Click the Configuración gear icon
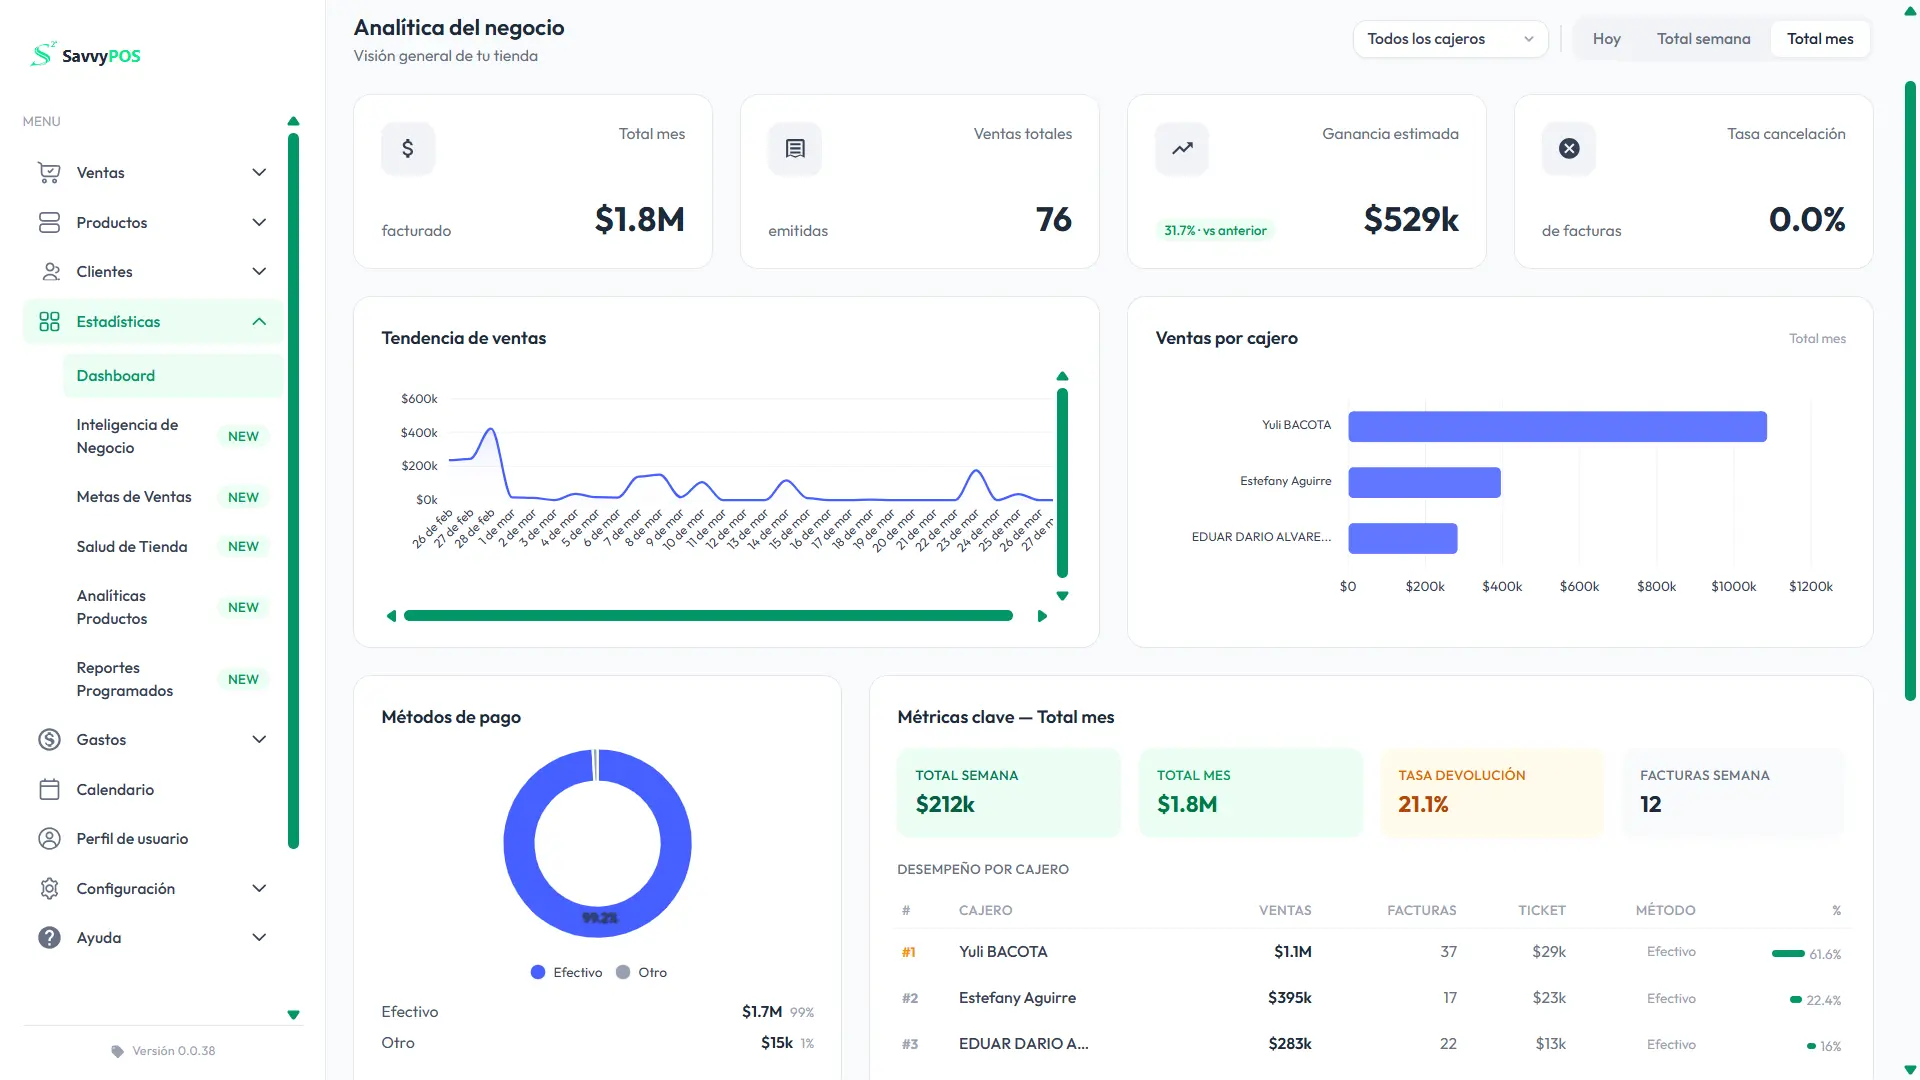This screenshot has height=1080, width=1920. 48,888
